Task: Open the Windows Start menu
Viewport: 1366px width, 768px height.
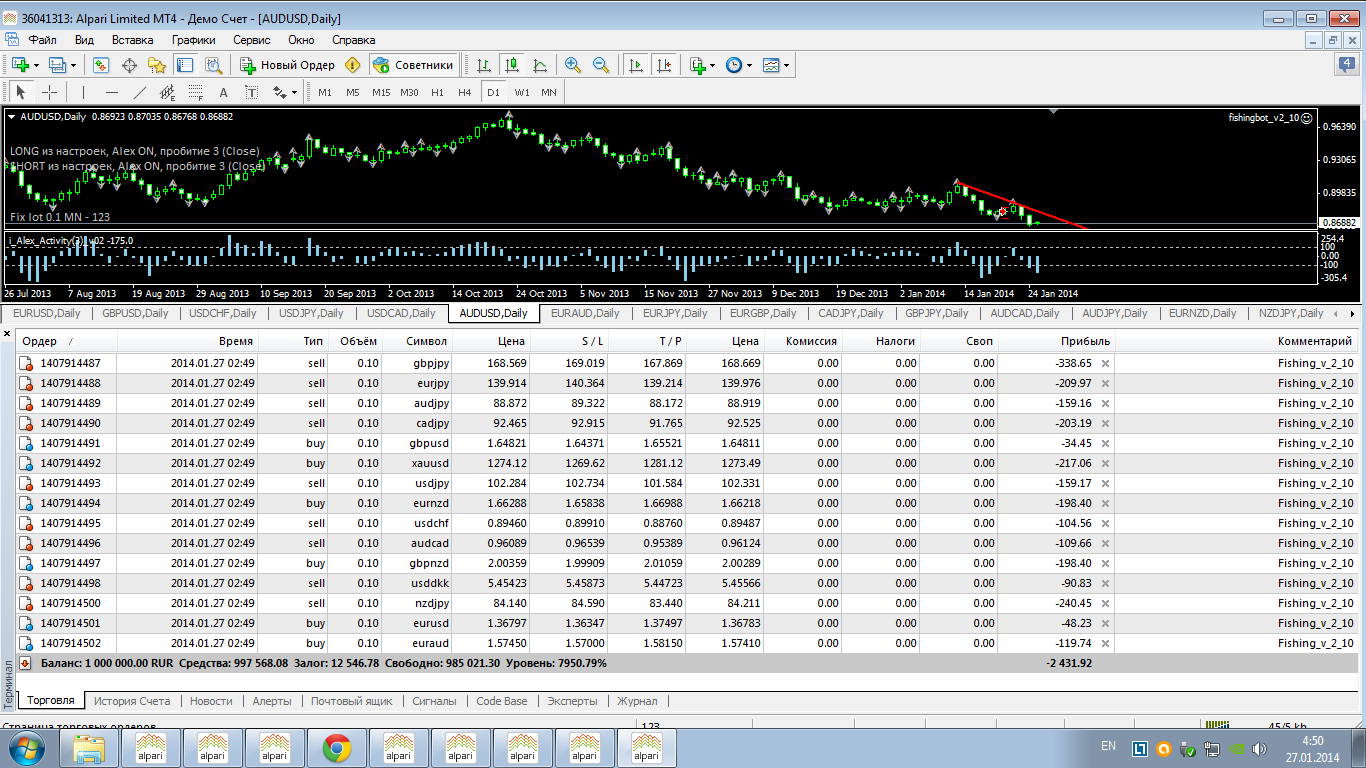Action: [x=27, y=748]
